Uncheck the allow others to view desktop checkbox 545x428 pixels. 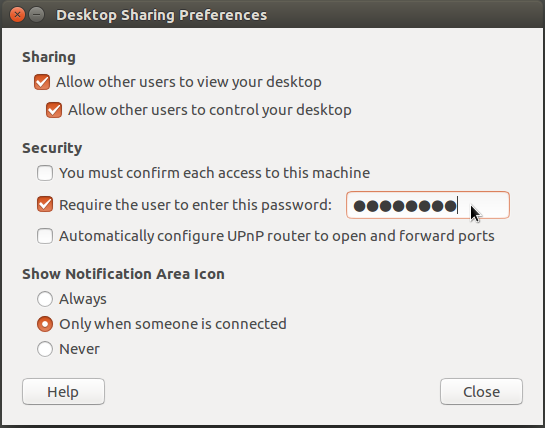click(x=42, y=82)
